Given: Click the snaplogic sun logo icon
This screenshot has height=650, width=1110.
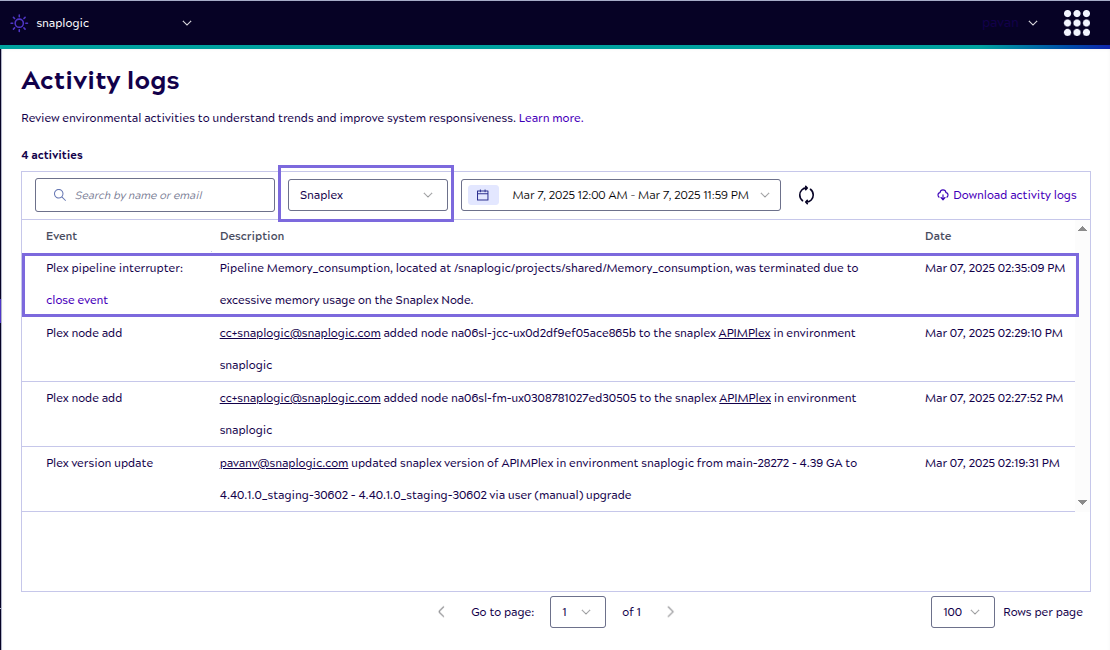Looking at the screenshot, I should point(18,22).
